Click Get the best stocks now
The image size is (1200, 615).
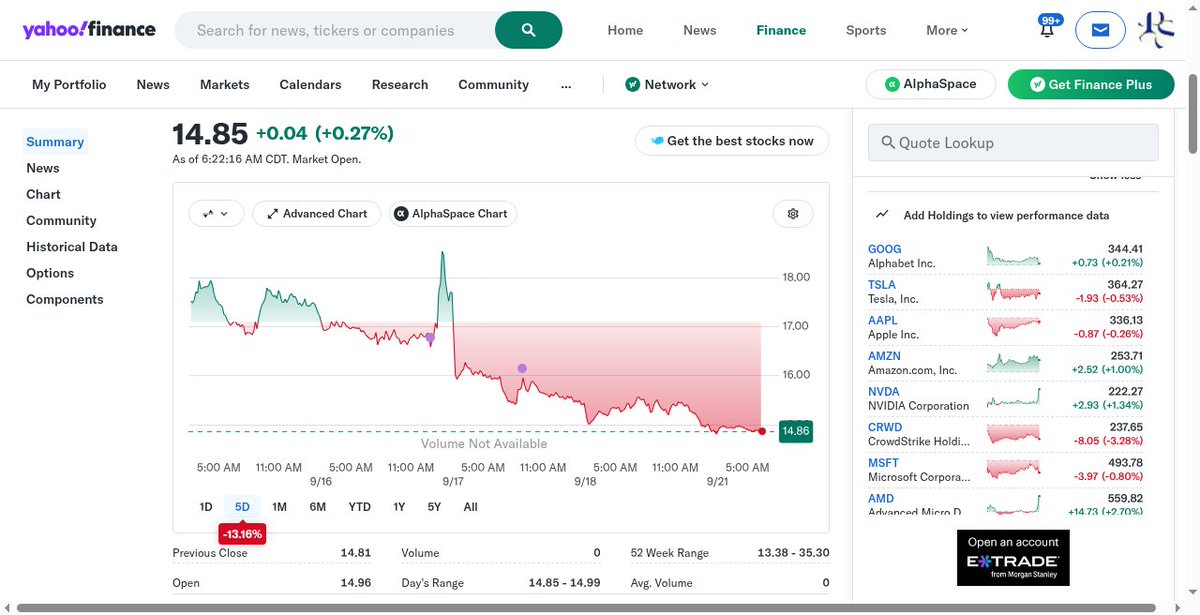(x=731, y=141)
